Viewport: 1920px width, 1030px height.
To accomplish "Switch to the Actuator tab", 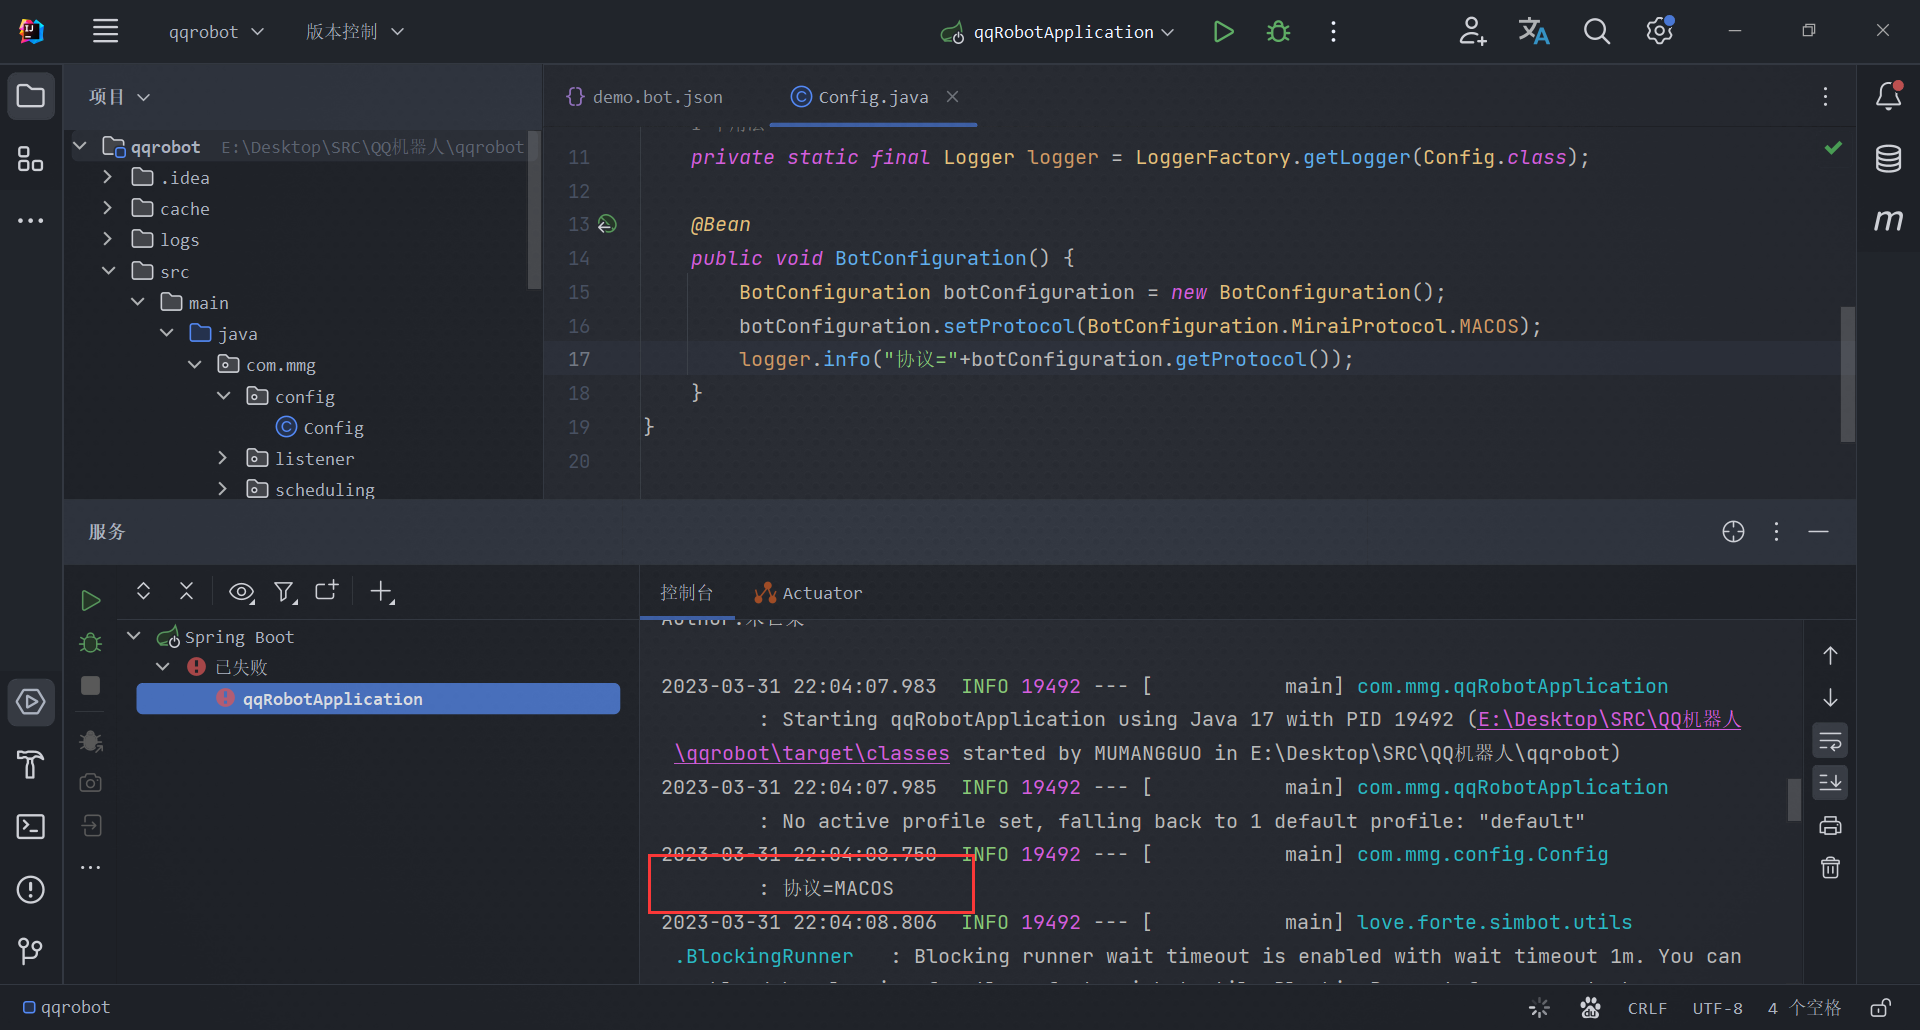I will (808, 593).
